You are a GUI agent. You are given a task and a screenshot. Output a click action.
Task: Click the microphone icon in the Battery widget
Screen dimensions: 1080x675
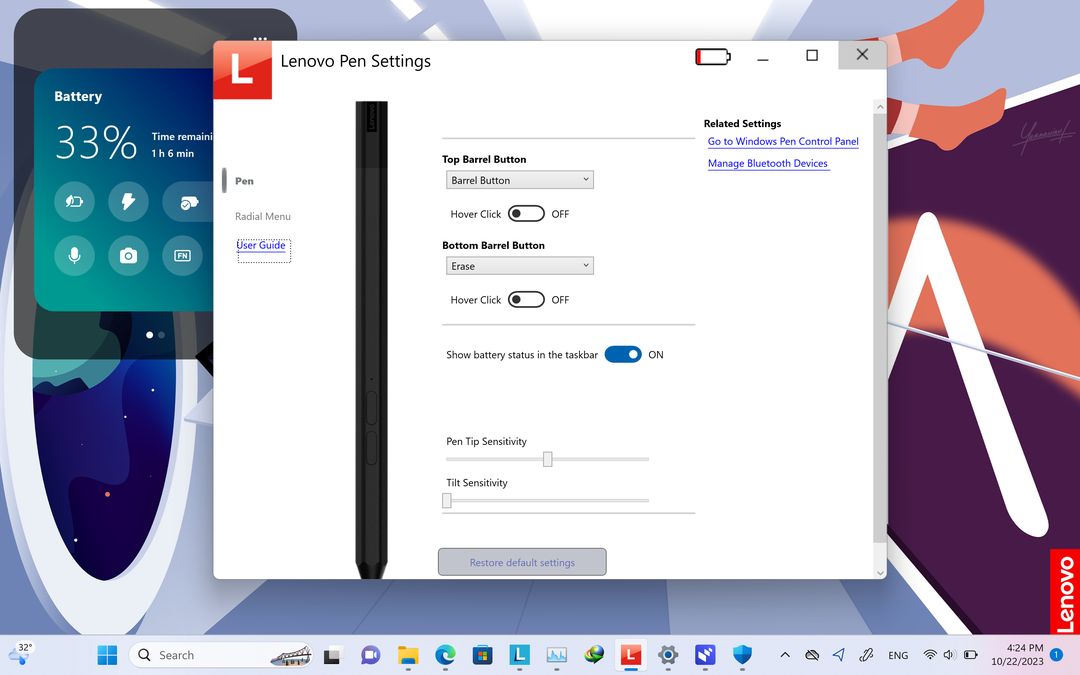point(74,255)
